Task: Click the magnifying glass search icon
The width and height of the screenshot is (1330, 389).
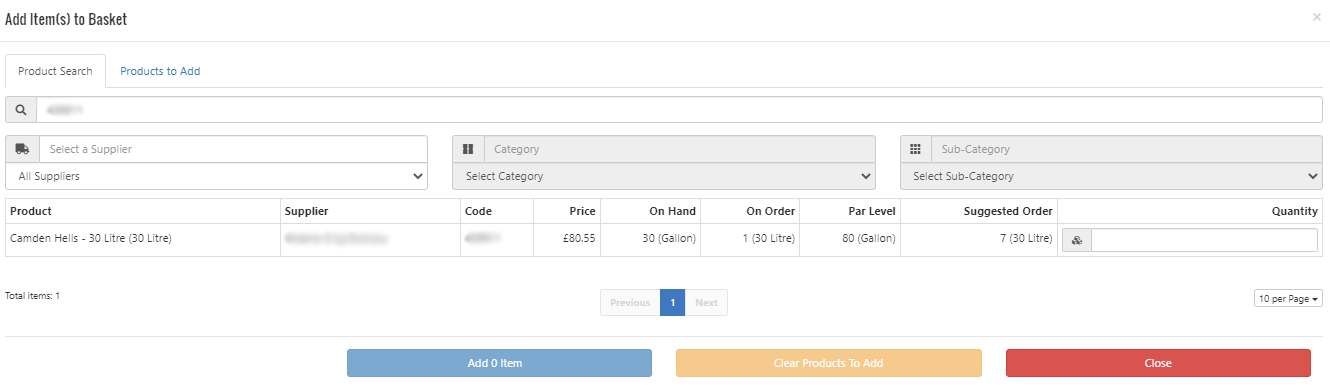Action: pos(21,109)
